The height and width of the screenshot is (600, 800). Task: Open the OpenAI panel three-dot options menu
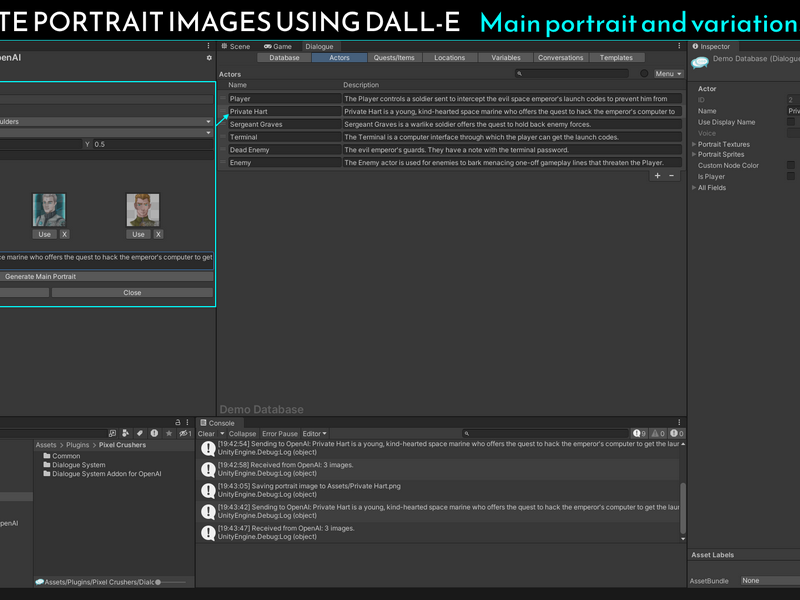208,46
